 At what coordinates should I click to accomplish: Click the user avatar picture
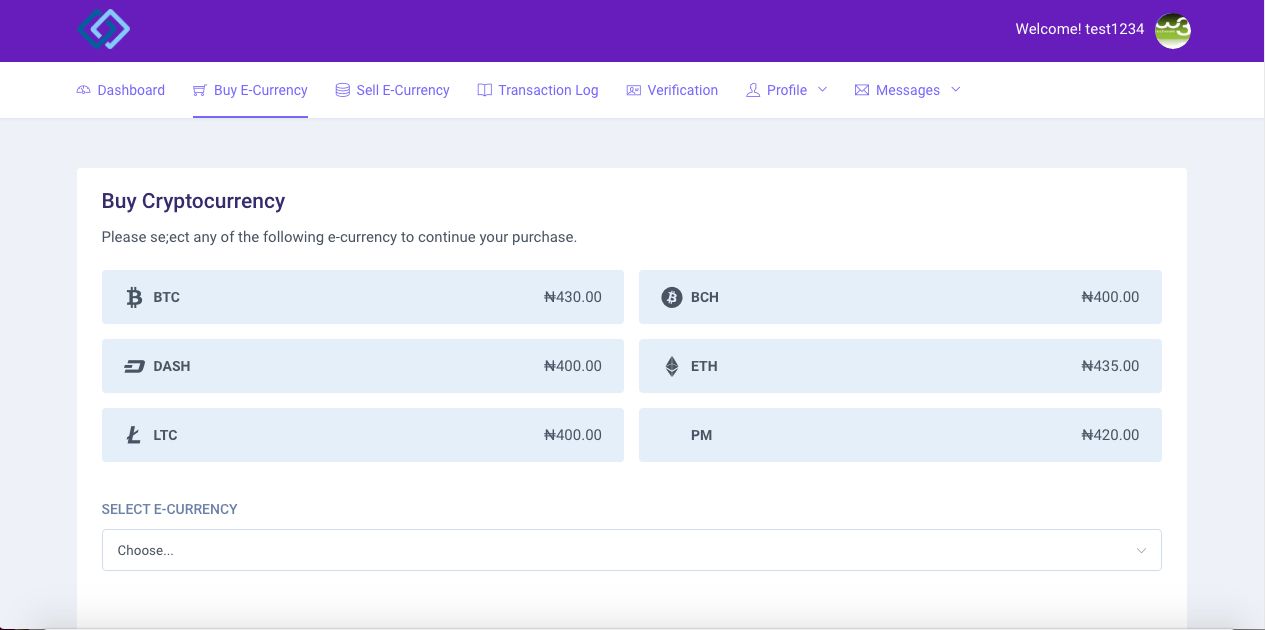tap(1172, 30)
